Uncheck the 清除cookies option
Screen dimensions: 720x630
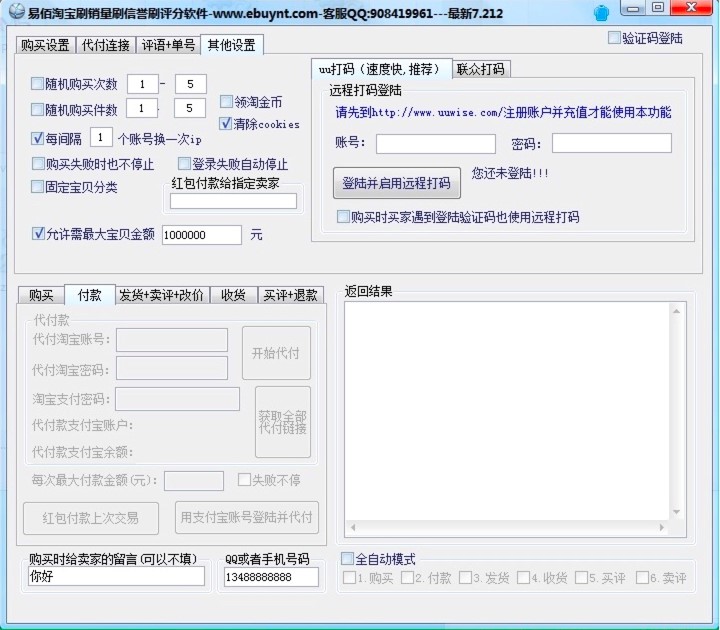click(226, 124)
